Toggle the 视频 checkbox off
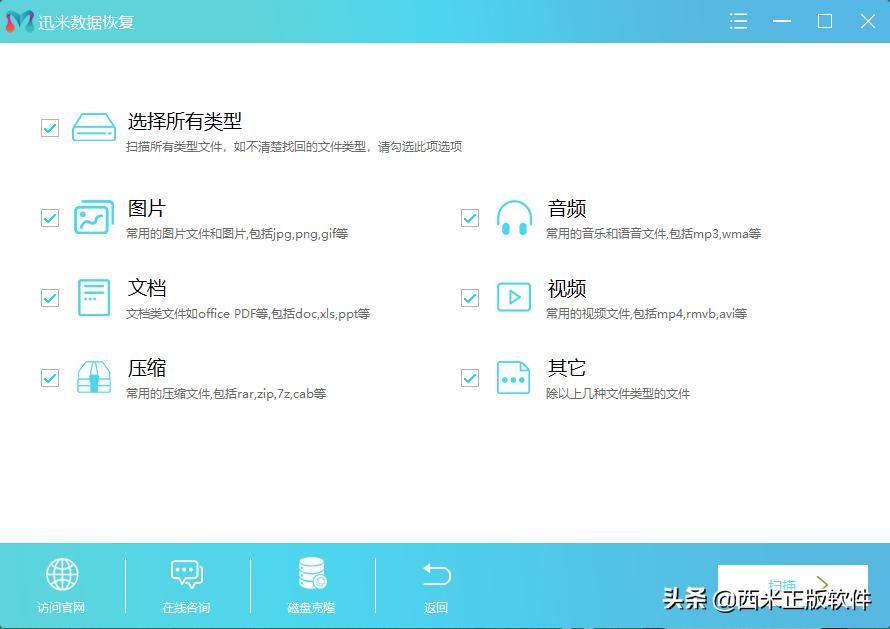Viewport: 890px width, 629px height. tap(469, 297)
